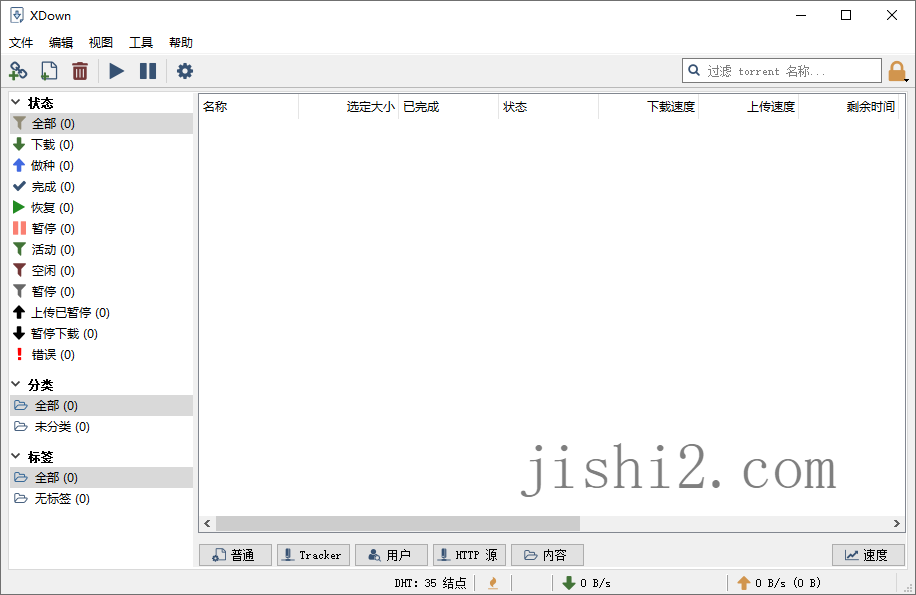Switch to the HTTP 源 tab
The width and height of the screenshot is (916, 595).
pyautogui.click(x=469, y=555)
